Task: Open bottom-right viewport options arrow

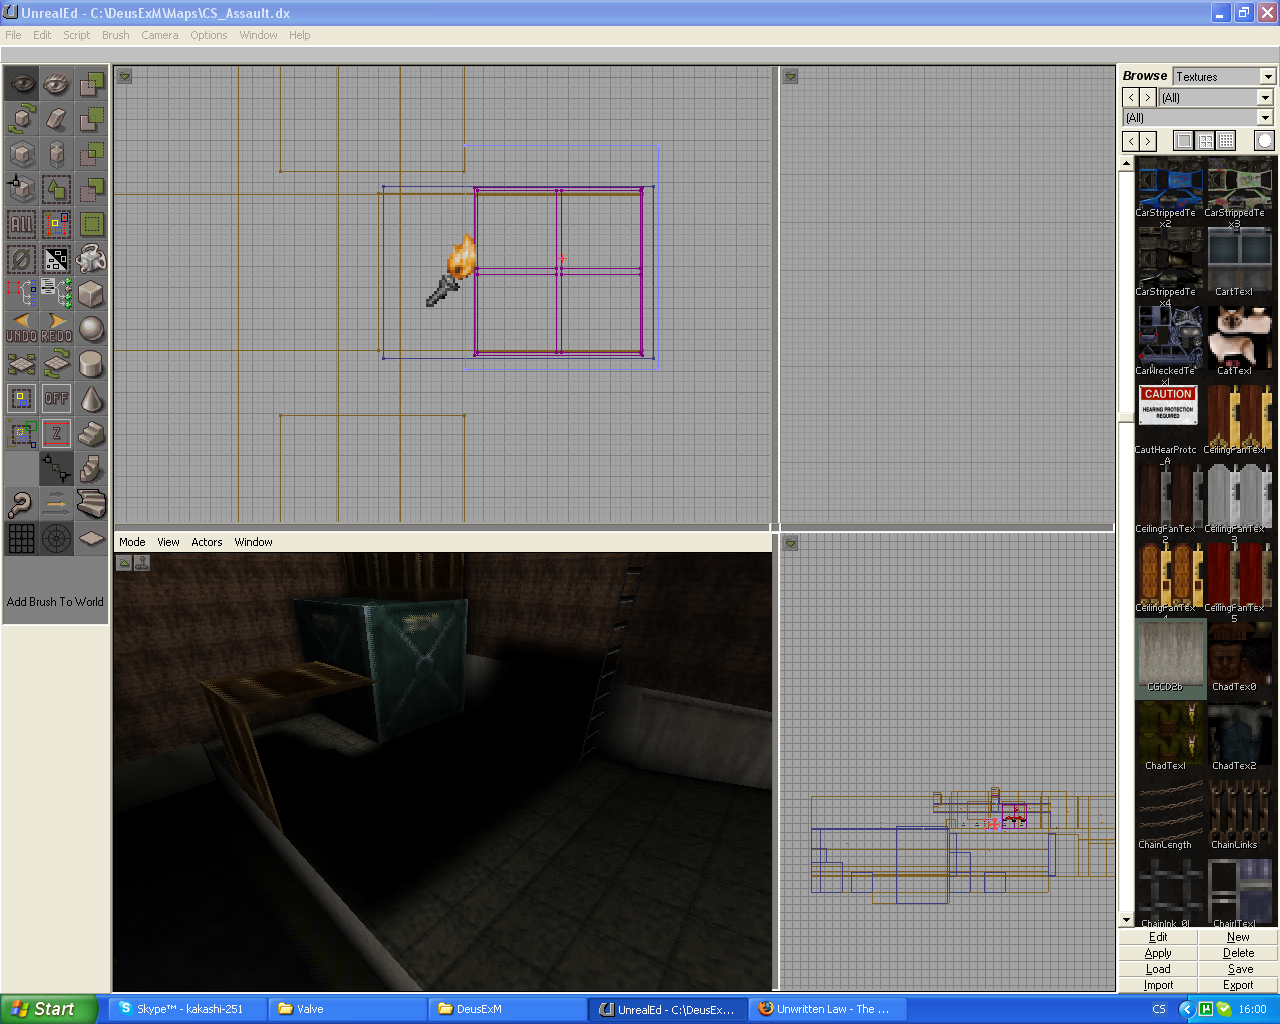Action: (790, 544)
